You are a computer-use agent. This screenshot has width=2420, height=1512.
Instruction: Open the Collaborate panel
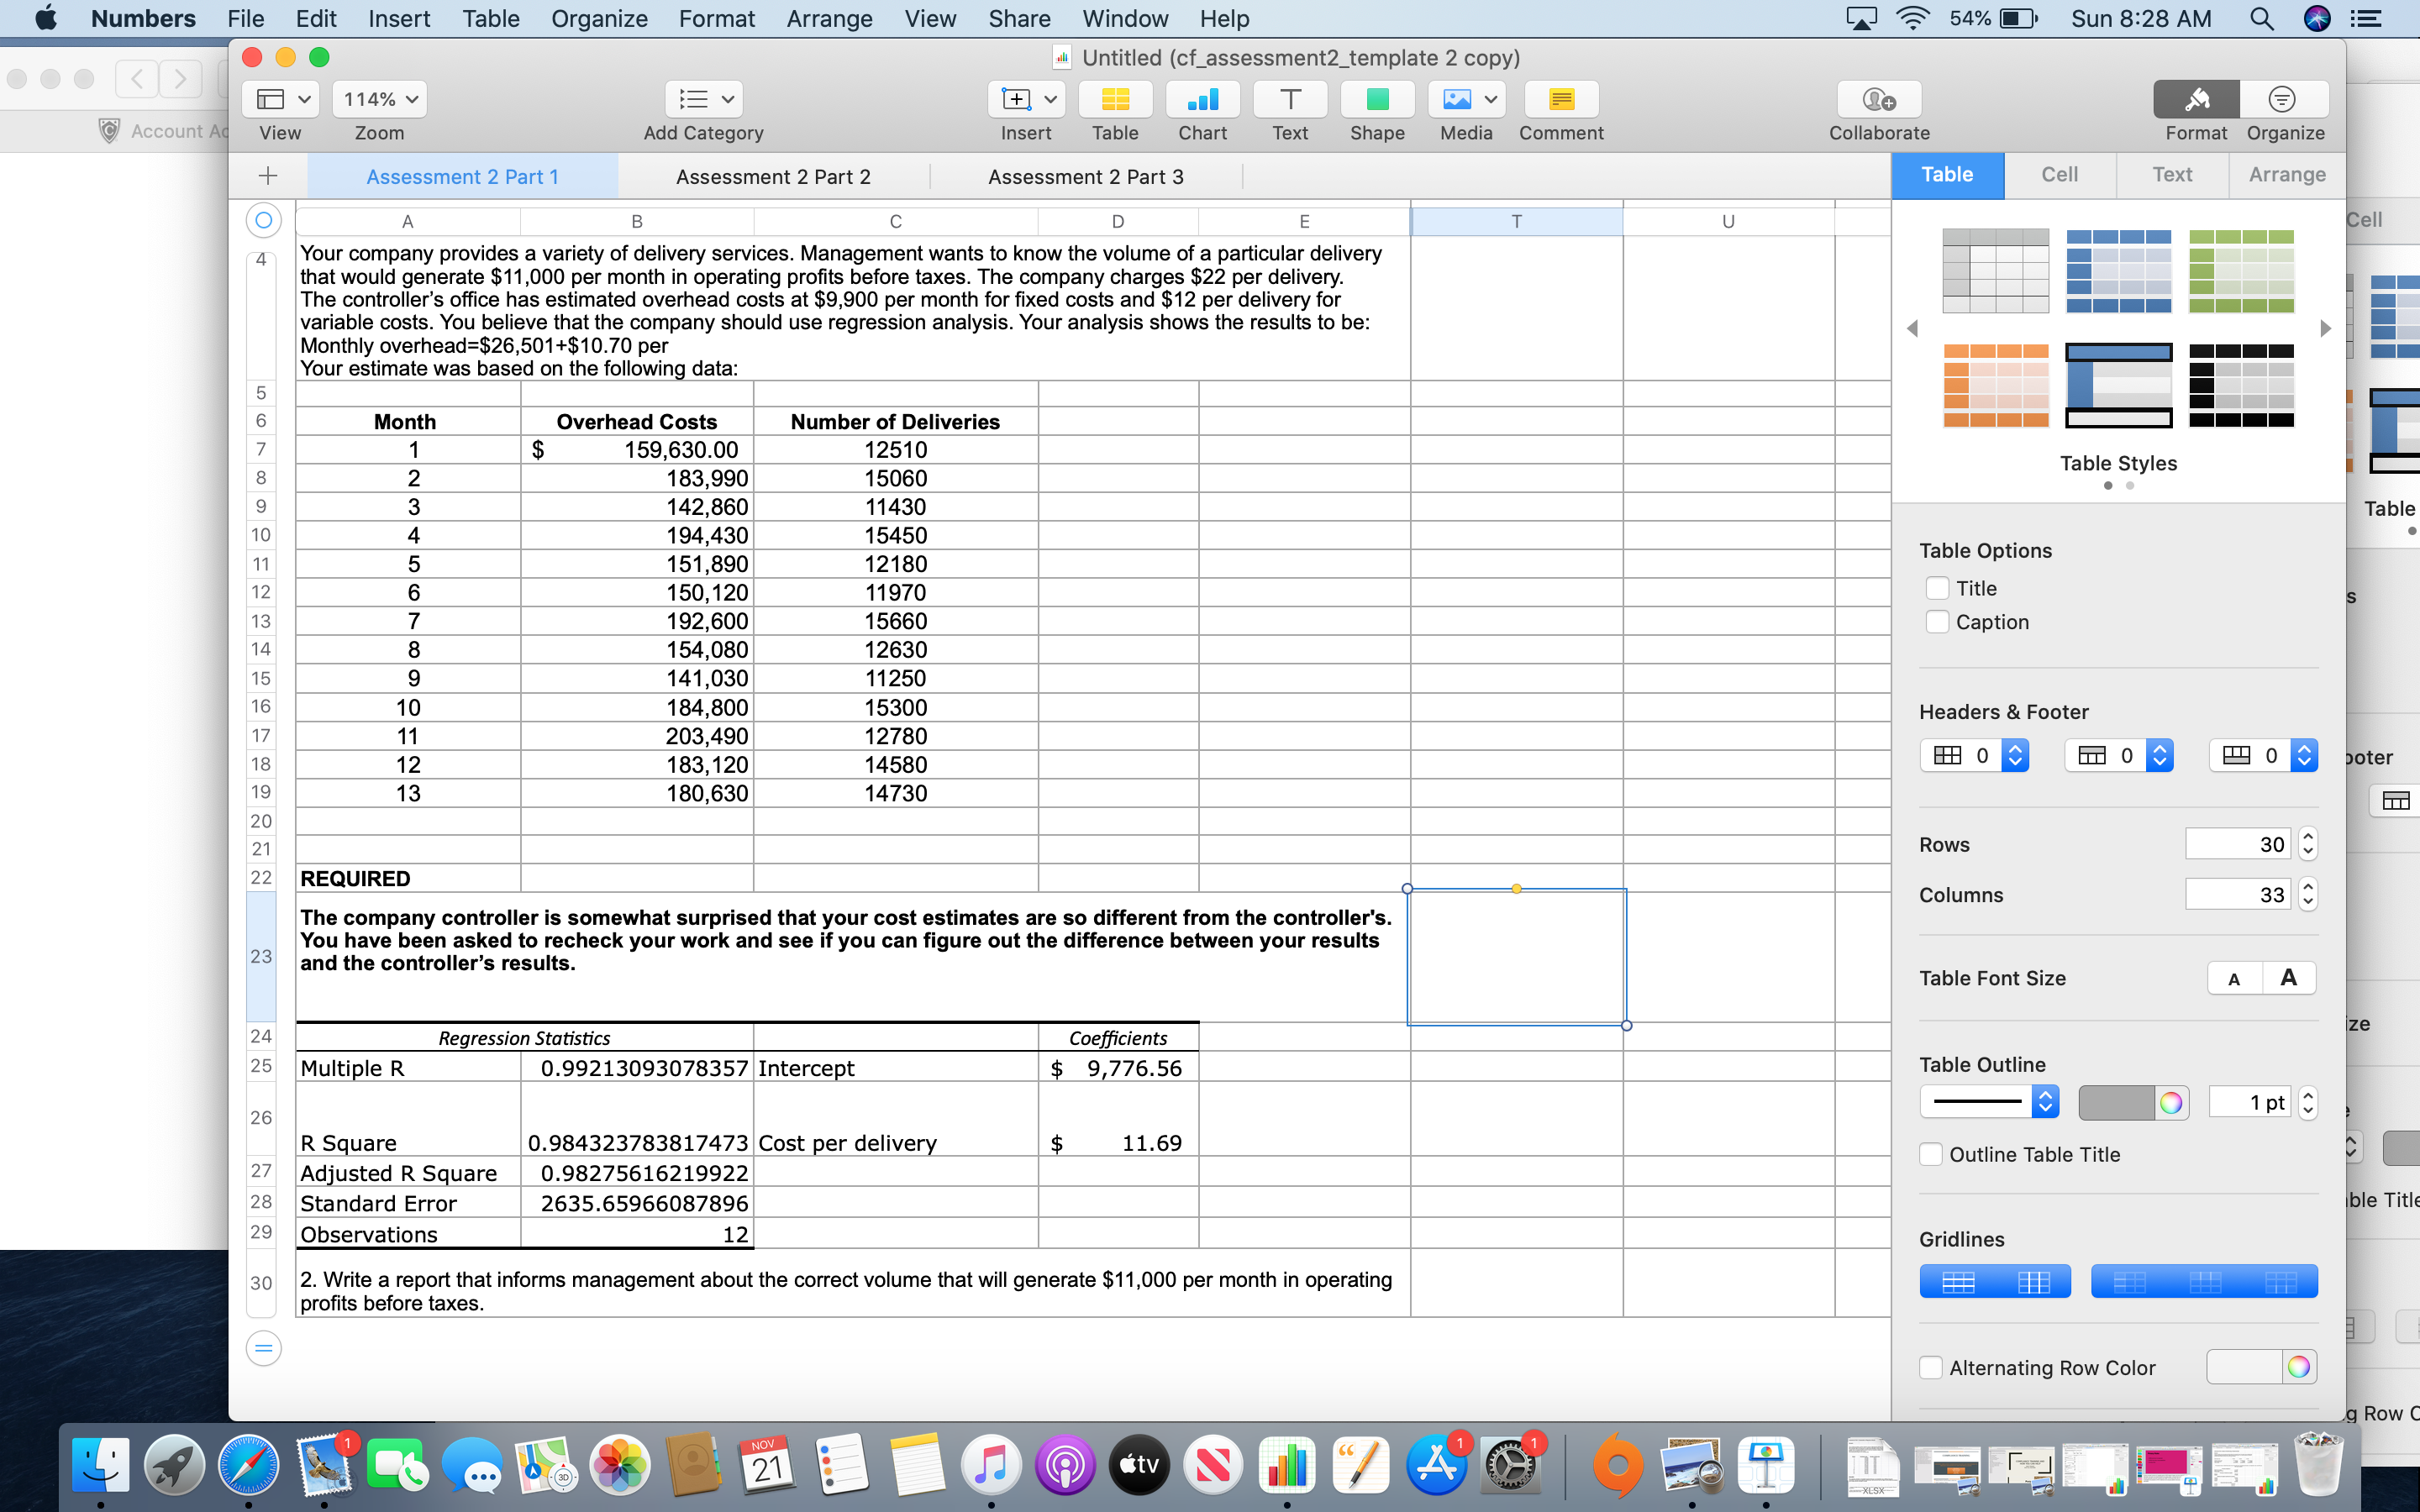click(x=1877, y=99)
